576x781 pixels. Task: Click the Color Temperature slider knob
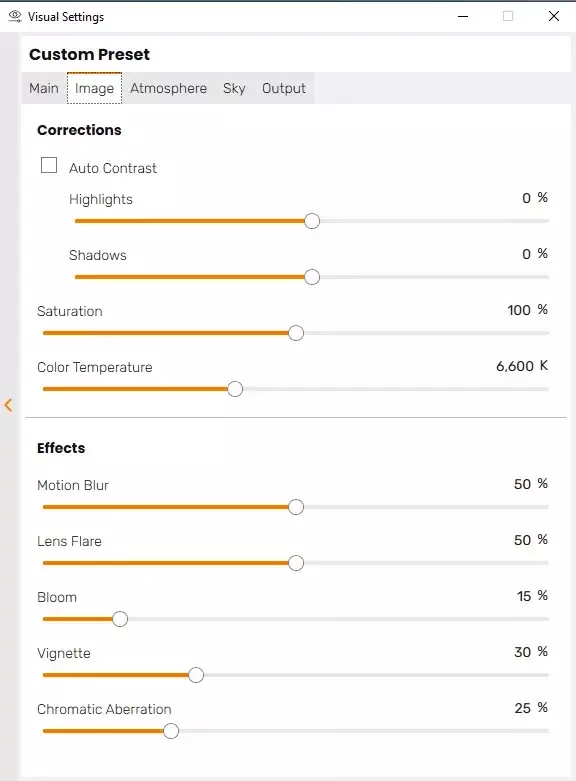pos(235,389)
